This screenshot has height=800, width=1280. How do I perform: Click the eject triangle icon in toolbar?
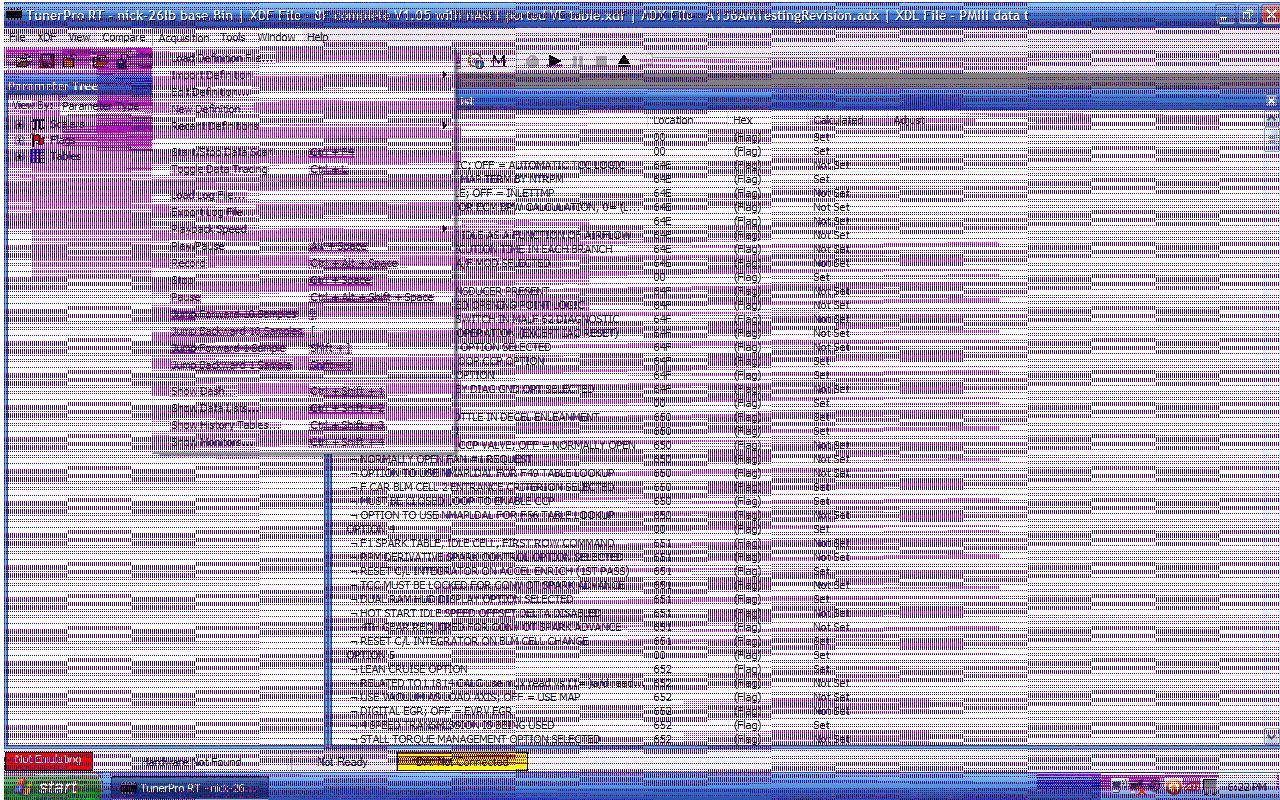tap(624, 61)
